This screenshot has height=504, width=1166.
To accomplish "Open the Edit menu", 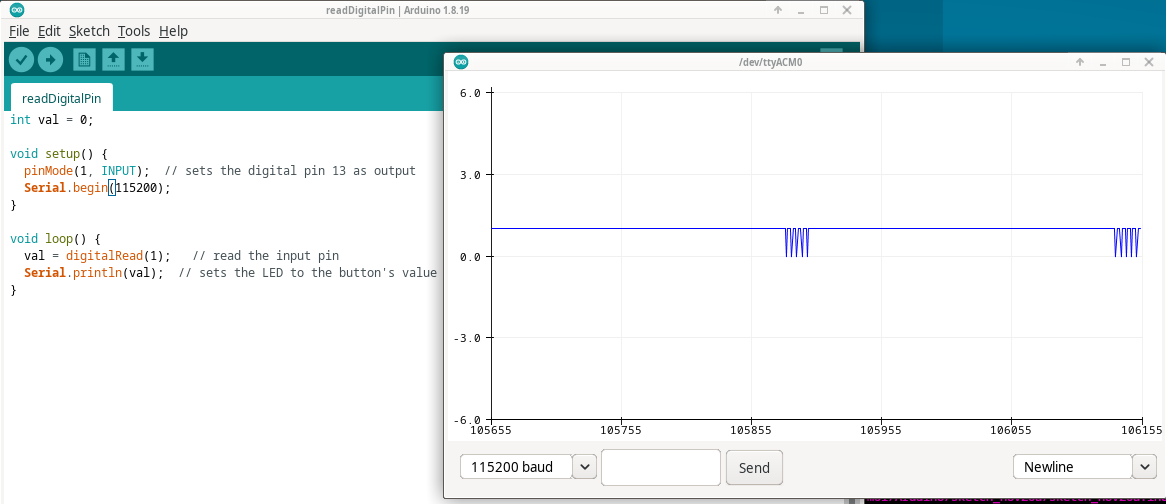I will click(x=49, y=31).
